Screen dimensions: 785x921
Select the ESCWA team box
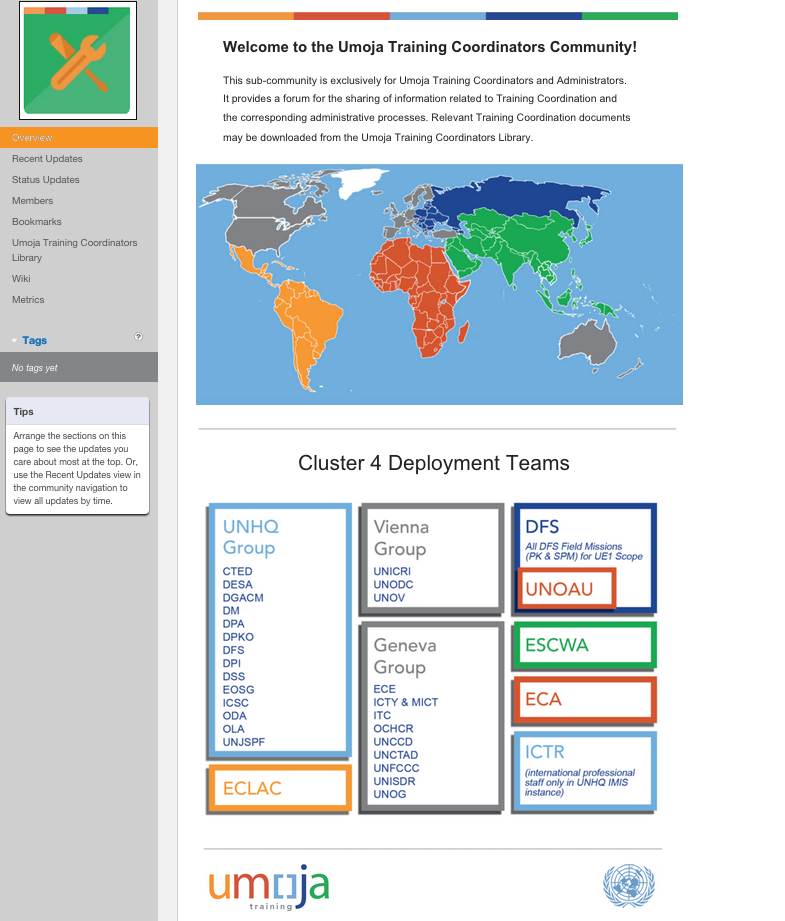coord(584,645)
